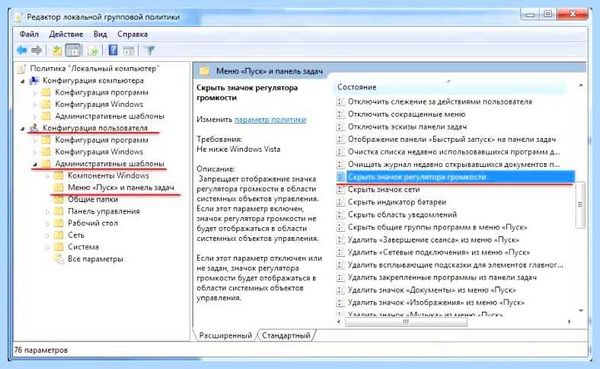600x369 pixels.
Task: Click the scroll-right arrow of policy list
Action: (569, 322)
